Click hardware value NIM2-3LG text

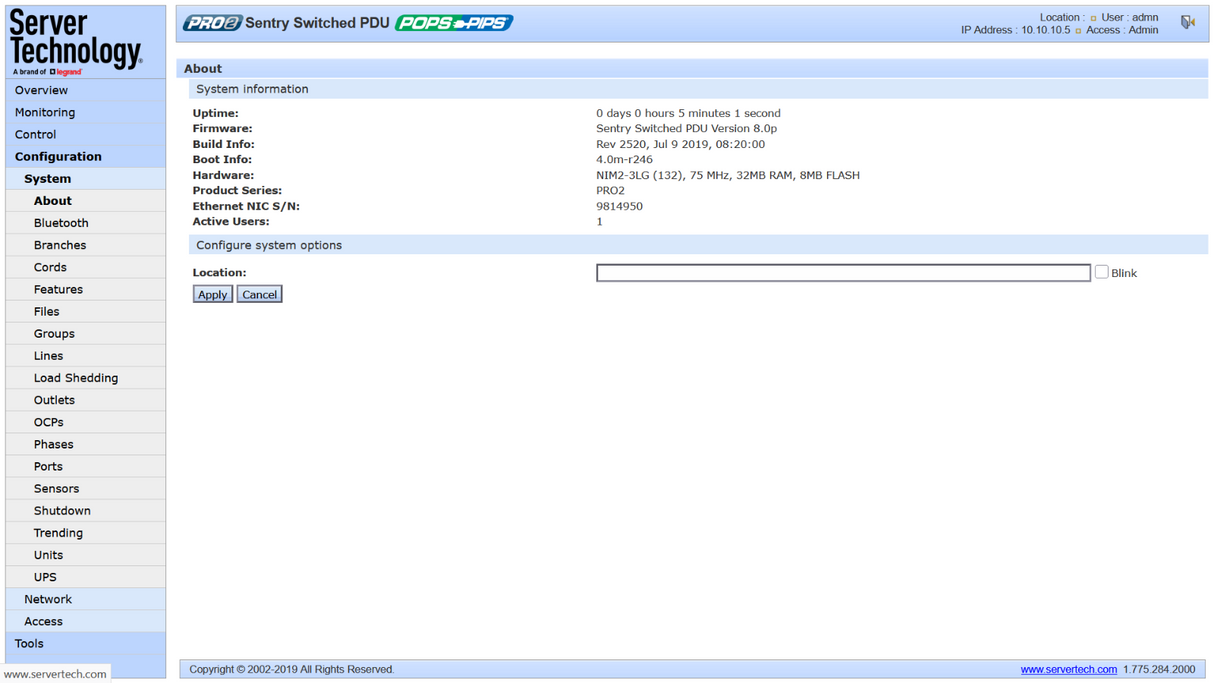[x=727, y=175]
